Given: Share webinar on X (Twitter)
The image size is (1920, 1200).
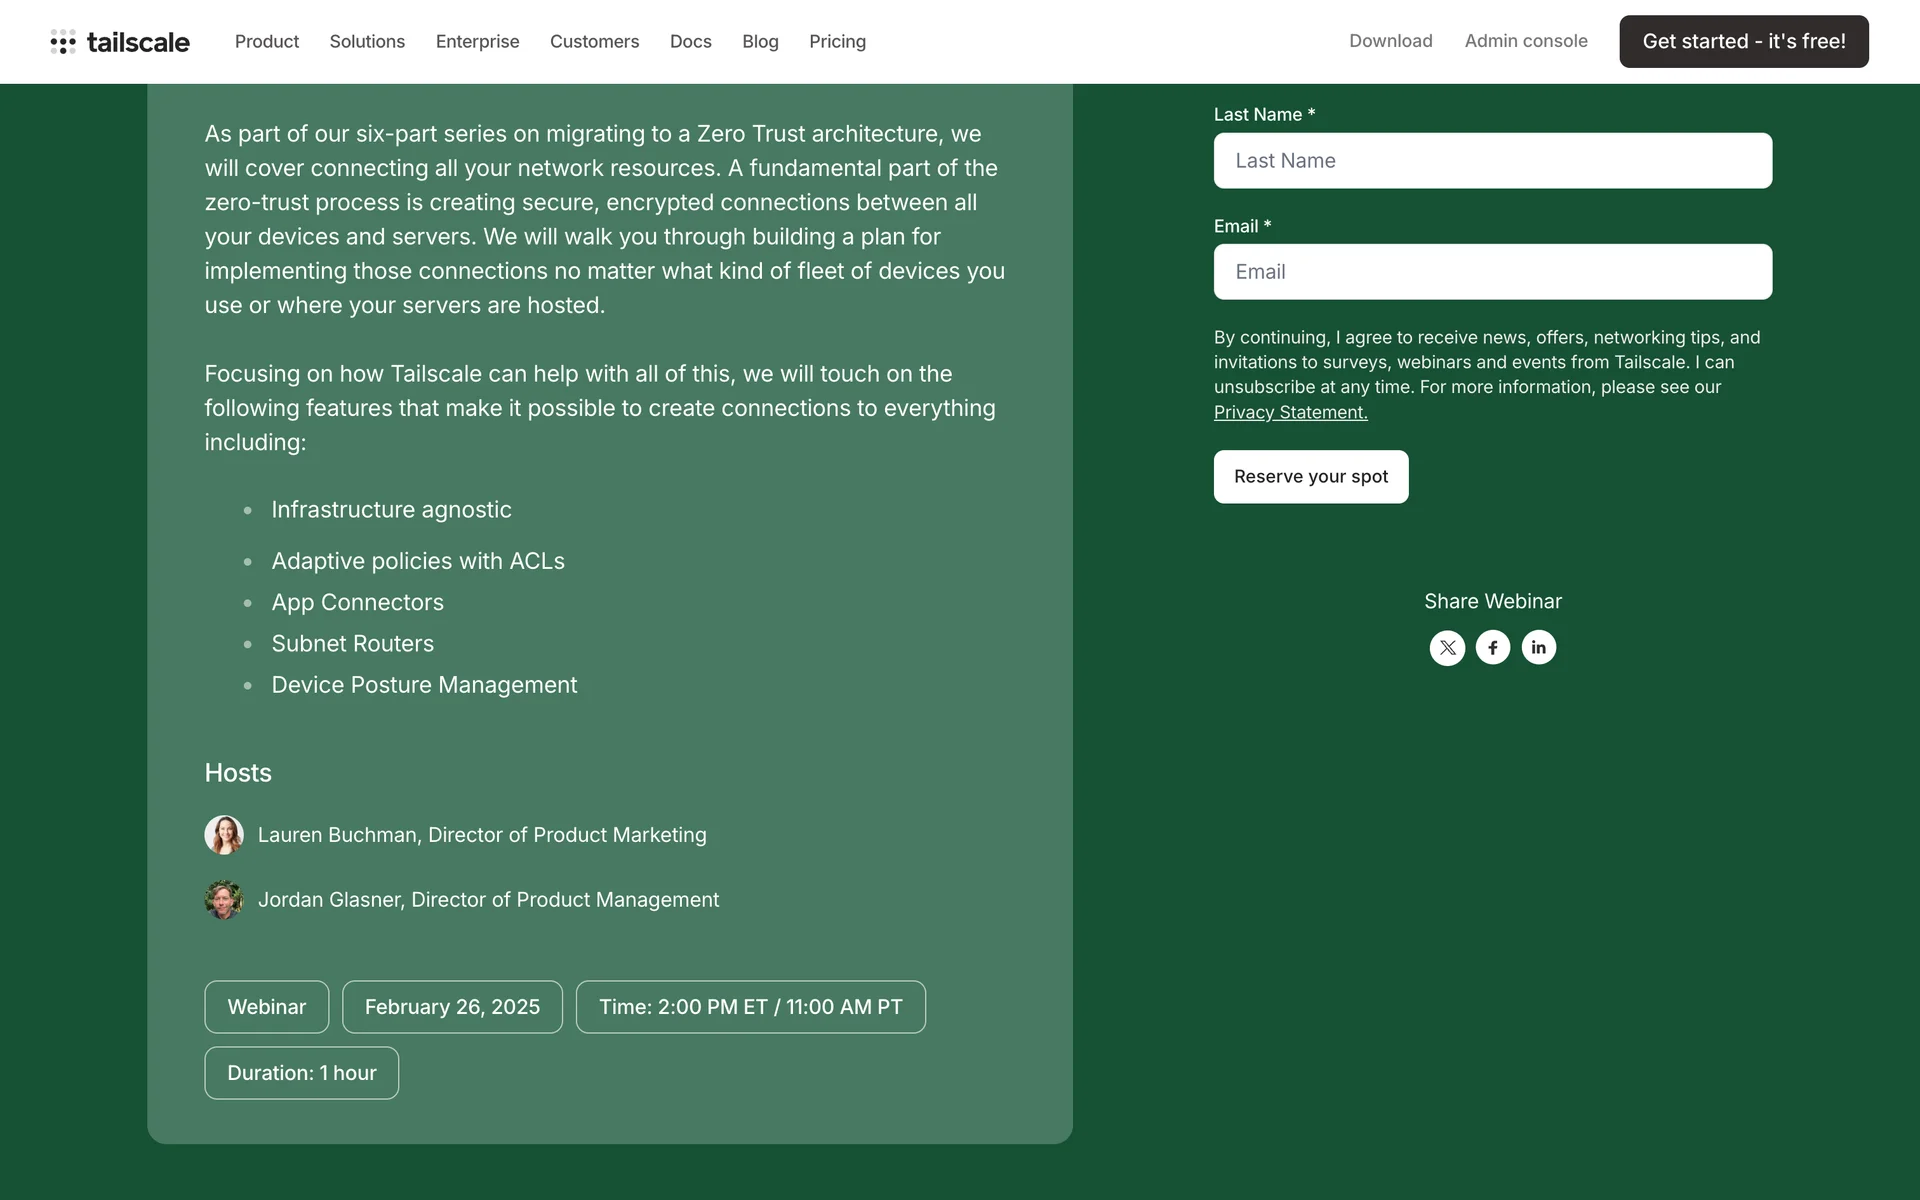Looking at the screenshot, I should (1447, 648).
